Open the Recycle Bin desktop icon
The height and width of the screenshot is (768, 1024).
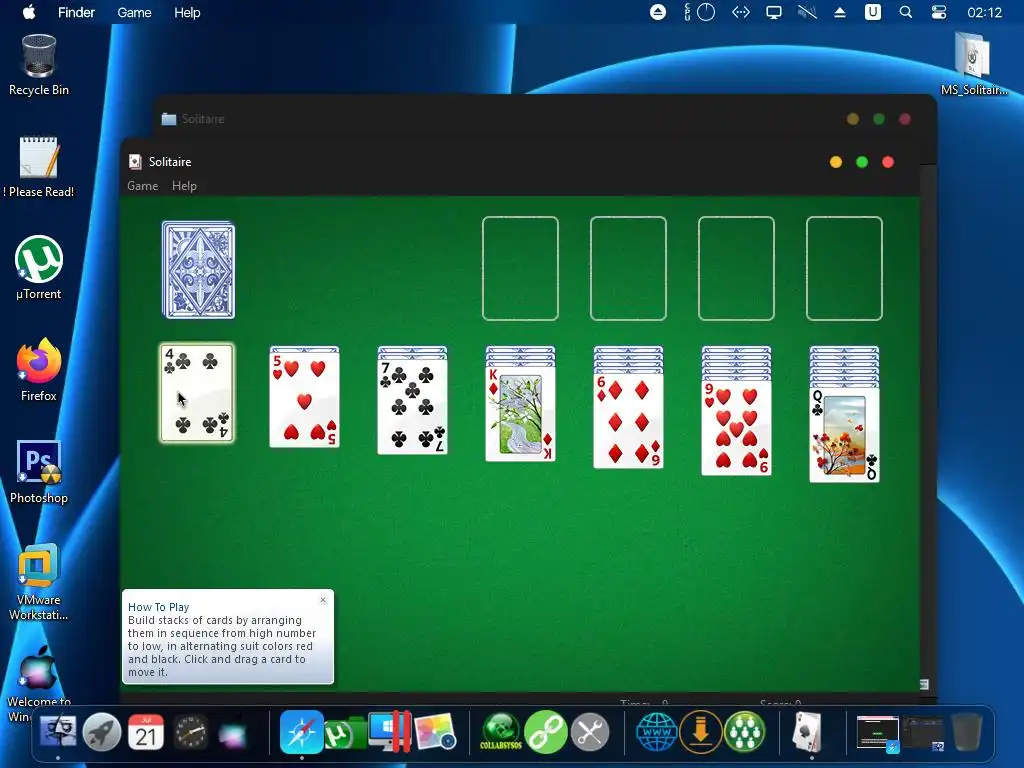click(x=39, y=65)
